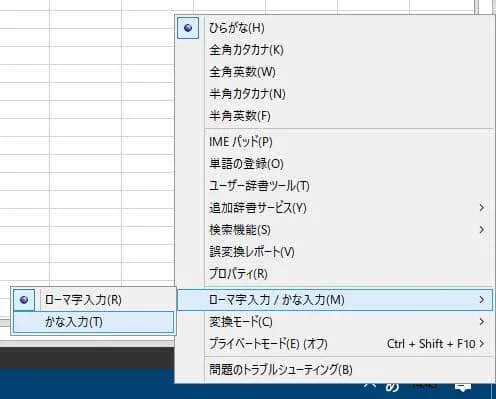The image size is (496, 399).
Task: Switch to 半角英数(F) mode
Action: coord(335,116)
